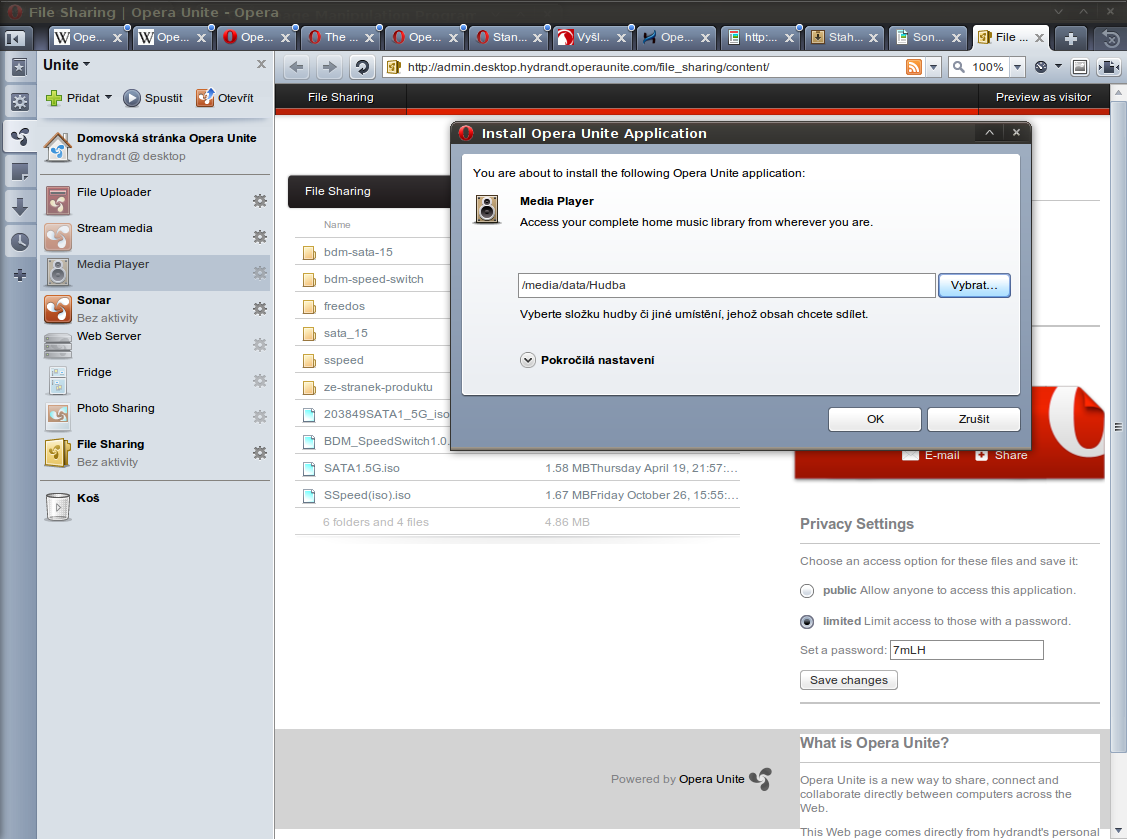The width and height of the screenshot is (1127, 839).
Task: Select Photo Sharing in Unite panel
Action: pyautogui.click(x=155, y=416)
